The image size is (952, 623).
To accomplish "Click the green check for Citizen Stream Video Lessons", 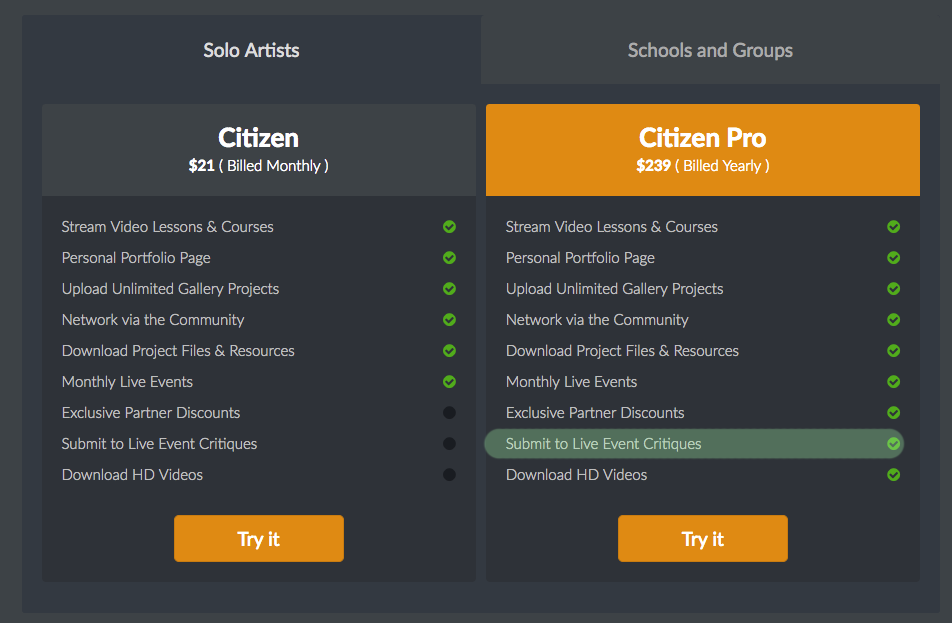I will pos(449,226).
